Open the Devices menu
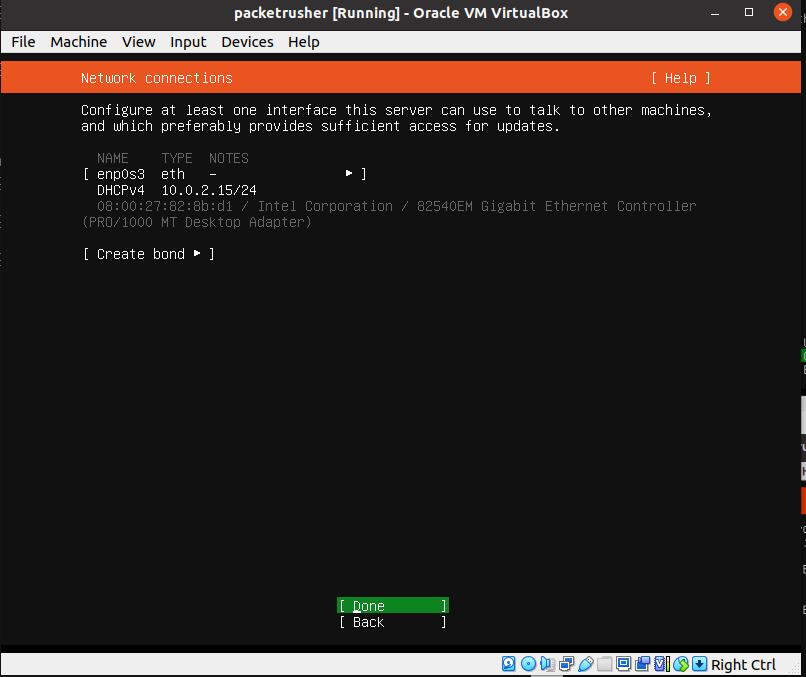 pyautogui.click(x=247, y=41)
